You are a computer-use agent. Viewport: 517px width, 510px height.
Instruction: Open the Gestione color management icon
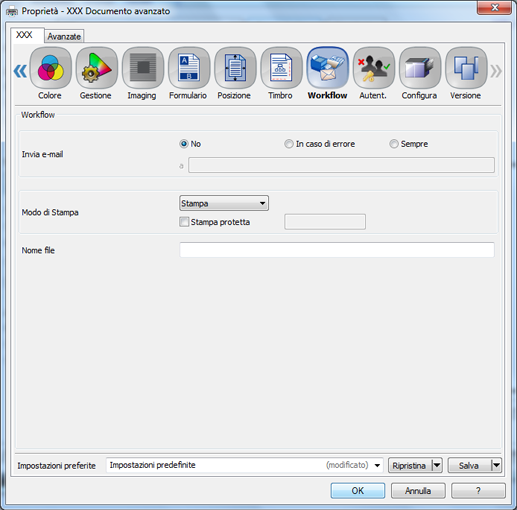coord(97,68)
